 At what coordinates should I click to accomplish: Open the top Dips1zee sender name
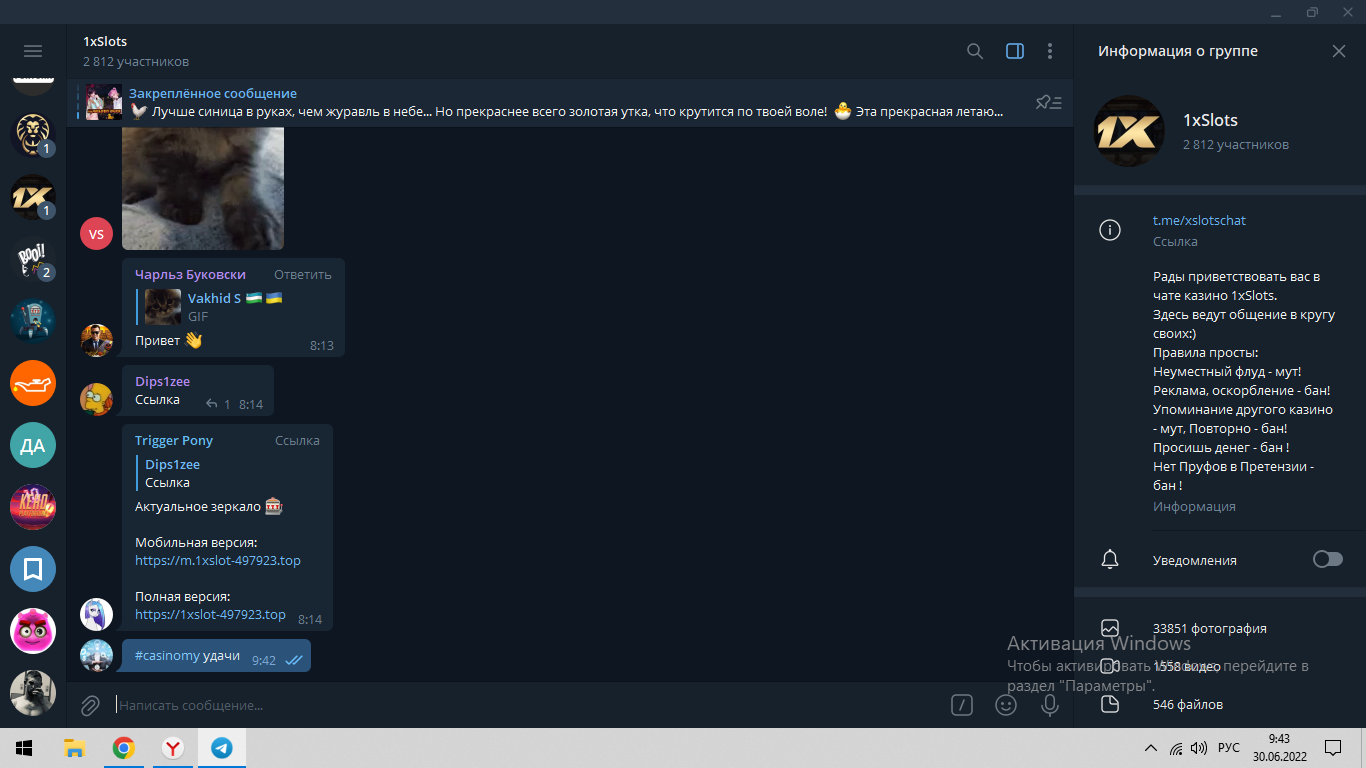coord(162,381)
